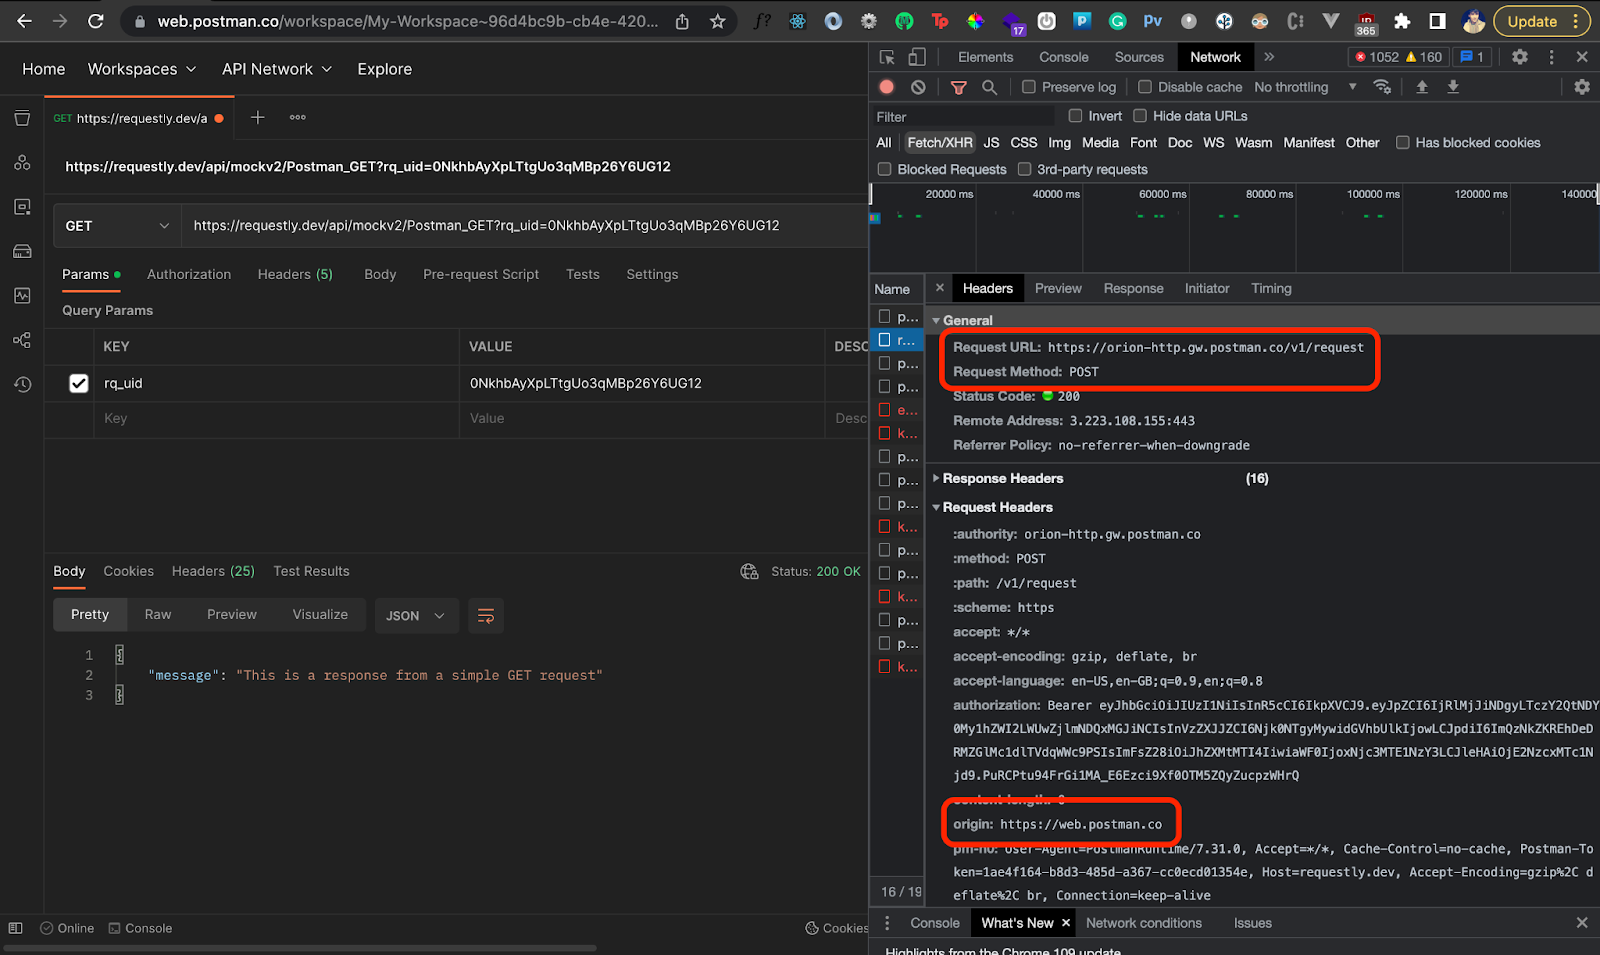Open the Monitors panel icon
Image resolution: width=1600 pixels, height=955 pixels.
point(22,295)
